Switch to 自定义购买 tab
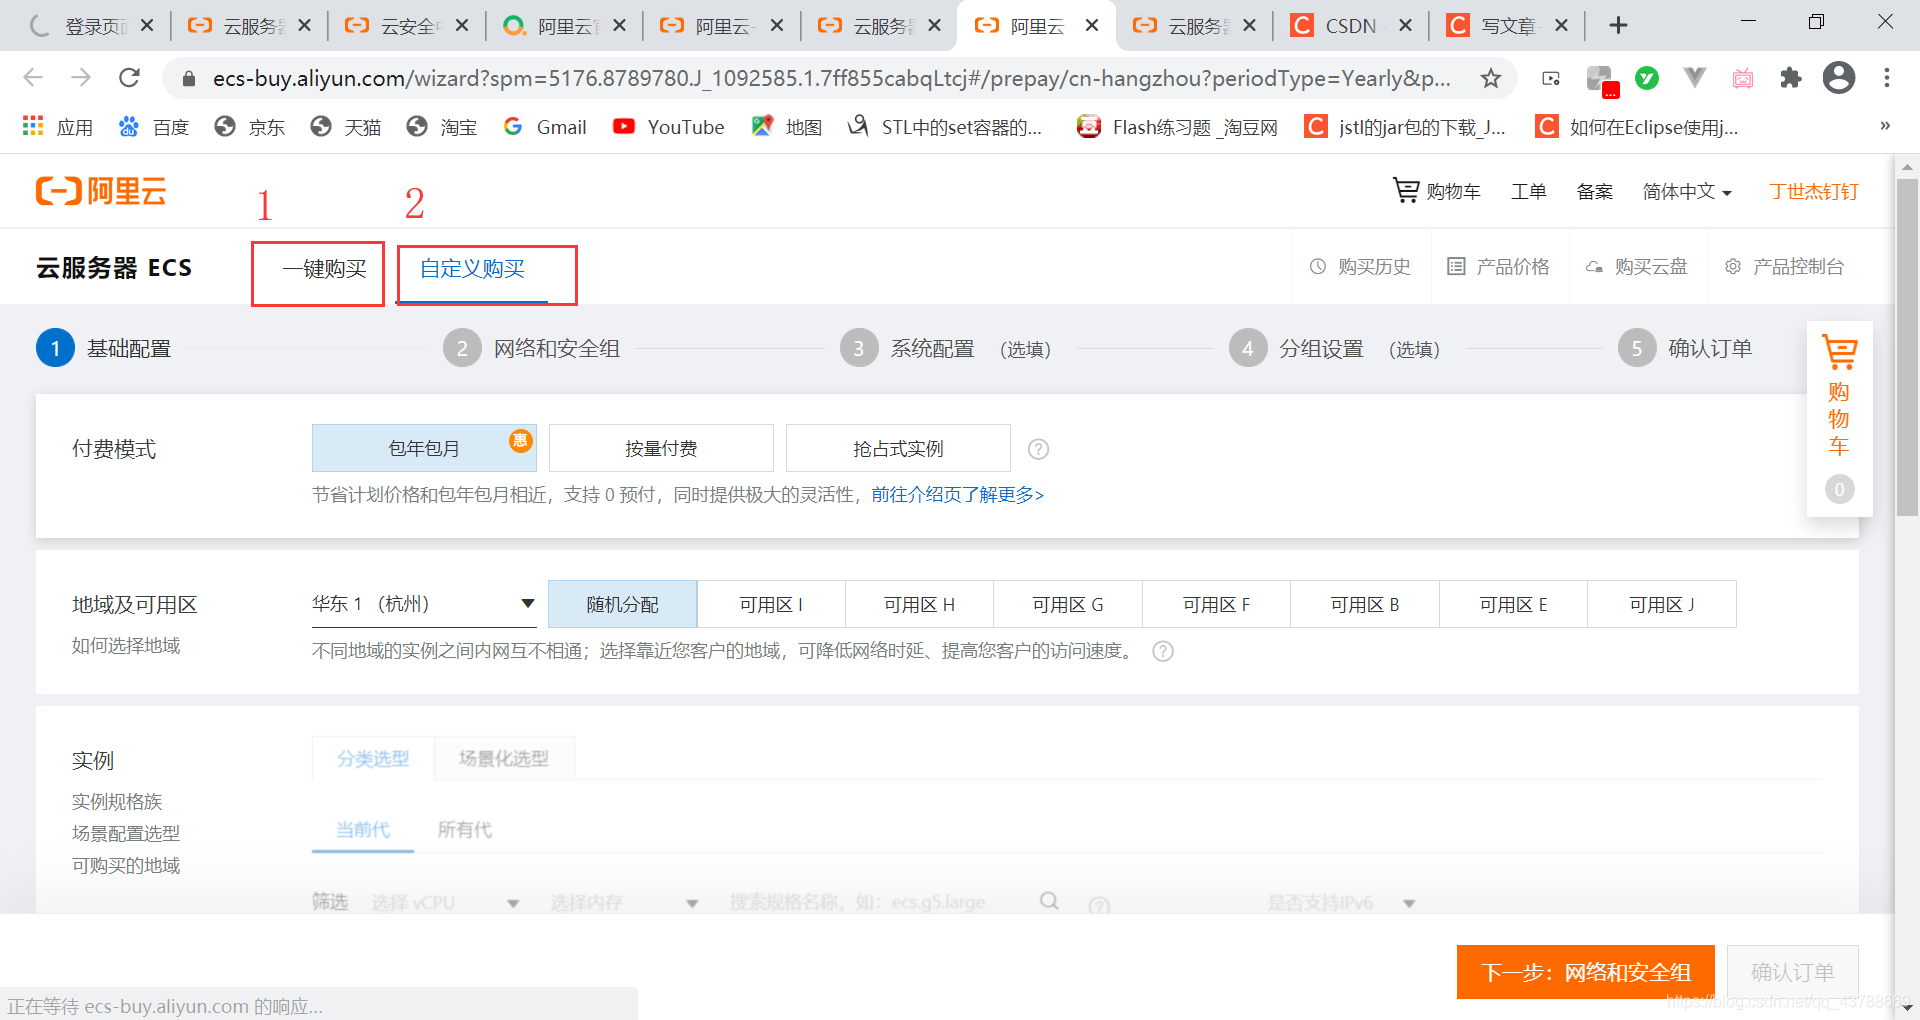 pos(472,269)
